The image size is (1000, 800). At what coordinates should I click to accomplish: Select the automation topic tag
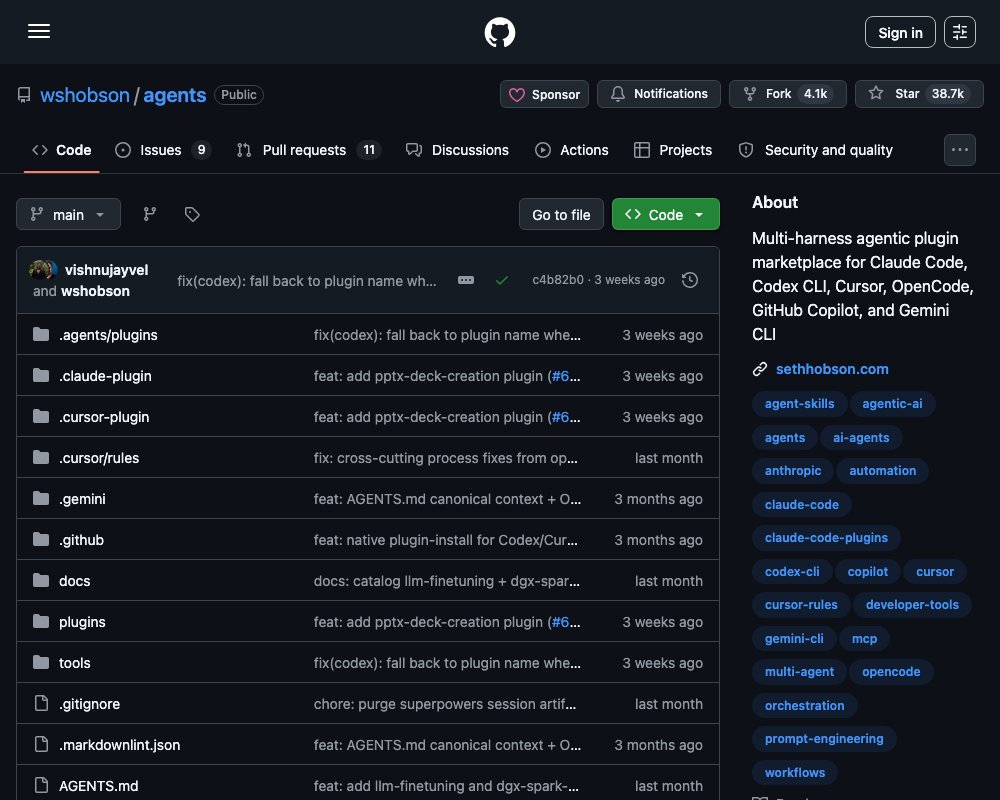click(883, 471)
